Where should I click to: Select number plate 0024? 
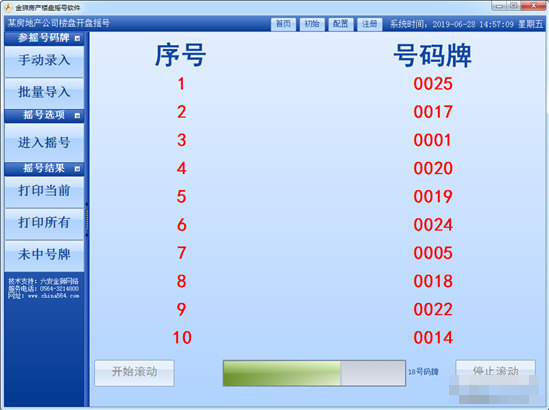[433, 225]
